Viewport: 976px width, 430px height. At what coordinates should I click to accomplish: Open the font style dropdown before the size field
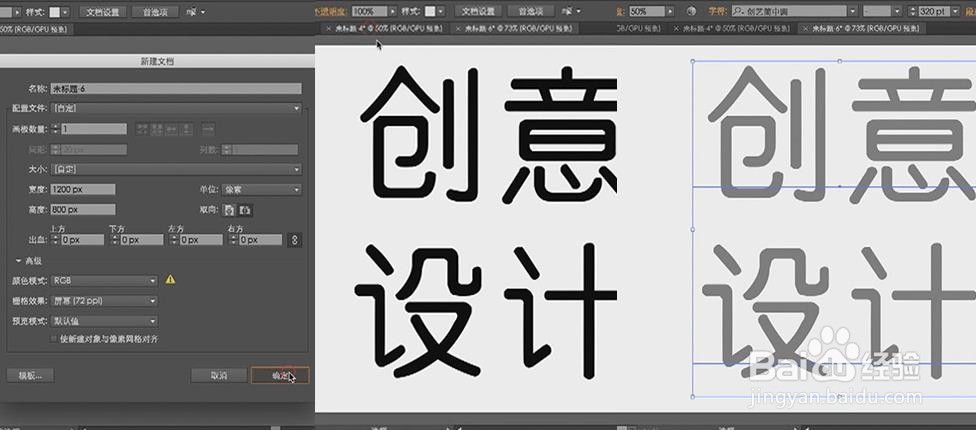898,11
